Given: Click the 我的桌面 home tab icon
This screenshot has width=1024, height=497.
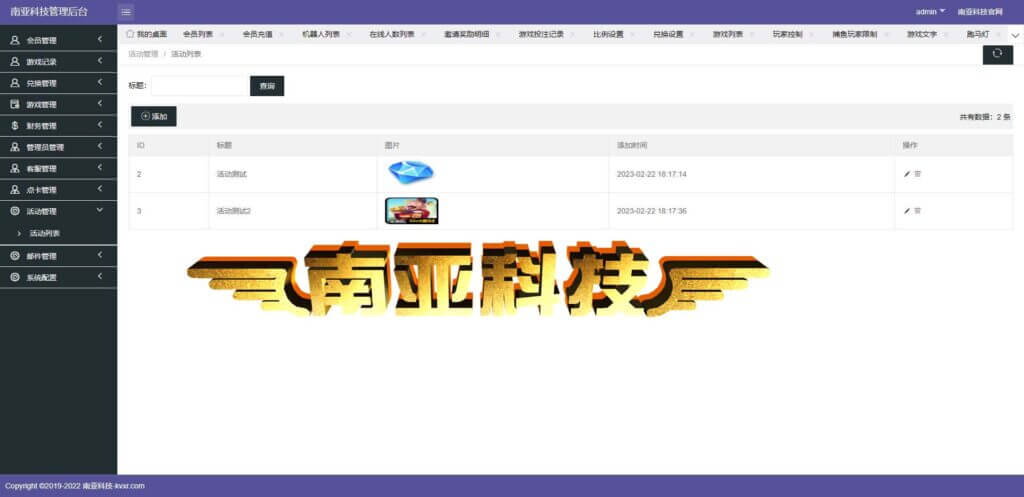Looking at the screenshot, I should pyautogui.click(x=129, y=34).
